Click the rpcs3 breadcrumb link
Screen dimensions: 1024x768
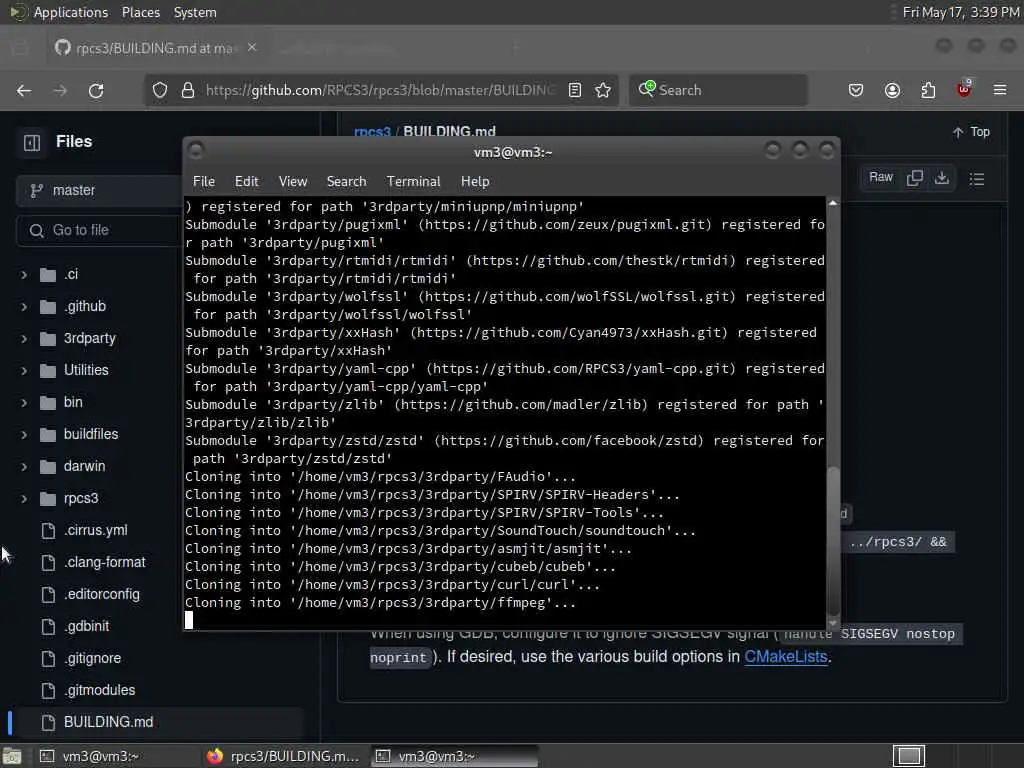pyautogui.click(x=372, y=133)
